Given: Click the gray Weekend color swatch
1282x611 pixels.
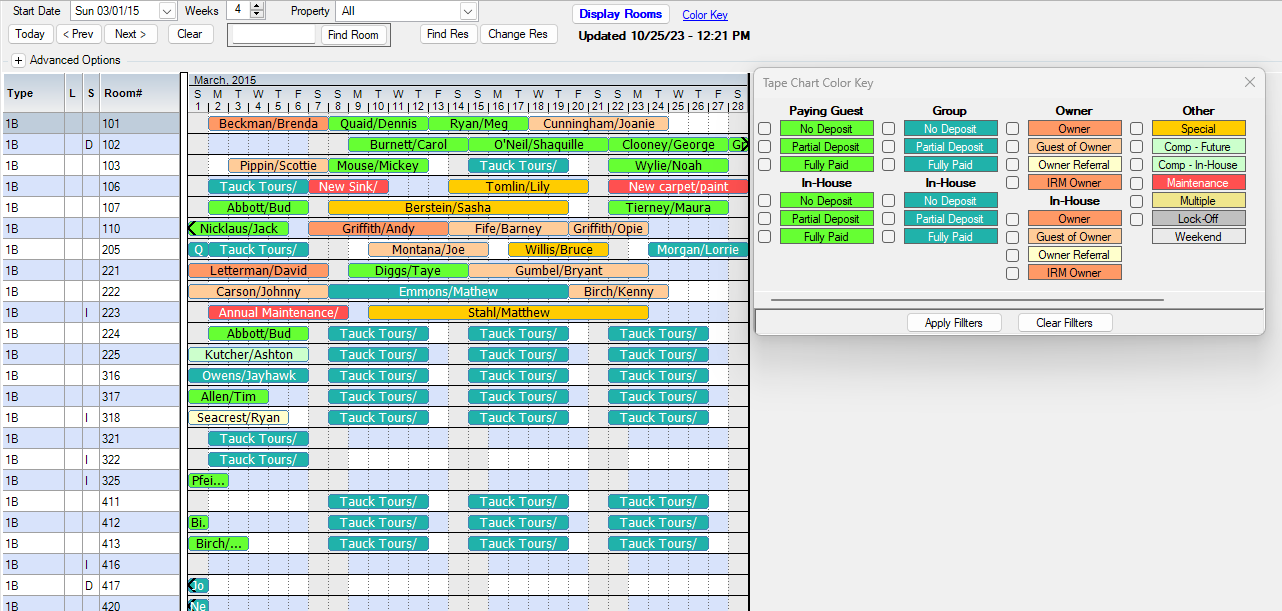Looking at the screenshot, I should [1198, 237].
